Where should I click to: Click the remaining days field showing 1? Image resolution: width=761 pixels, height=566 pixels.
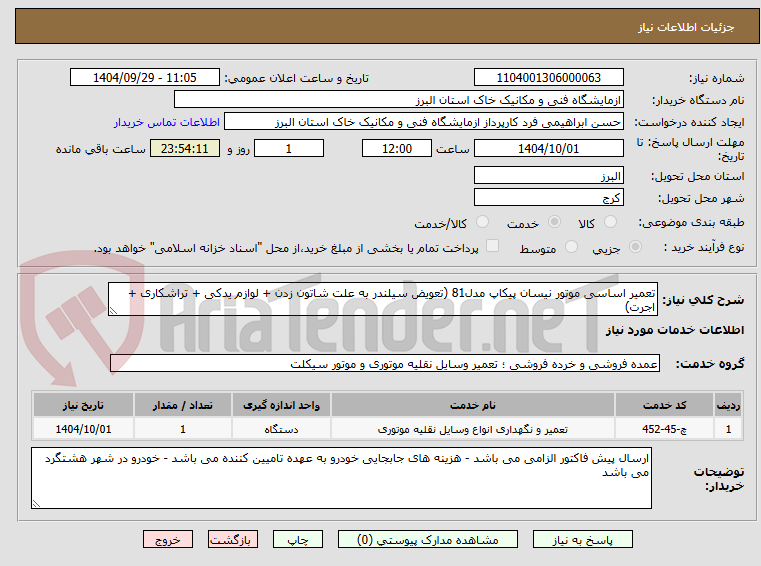[x=289, y=149]
